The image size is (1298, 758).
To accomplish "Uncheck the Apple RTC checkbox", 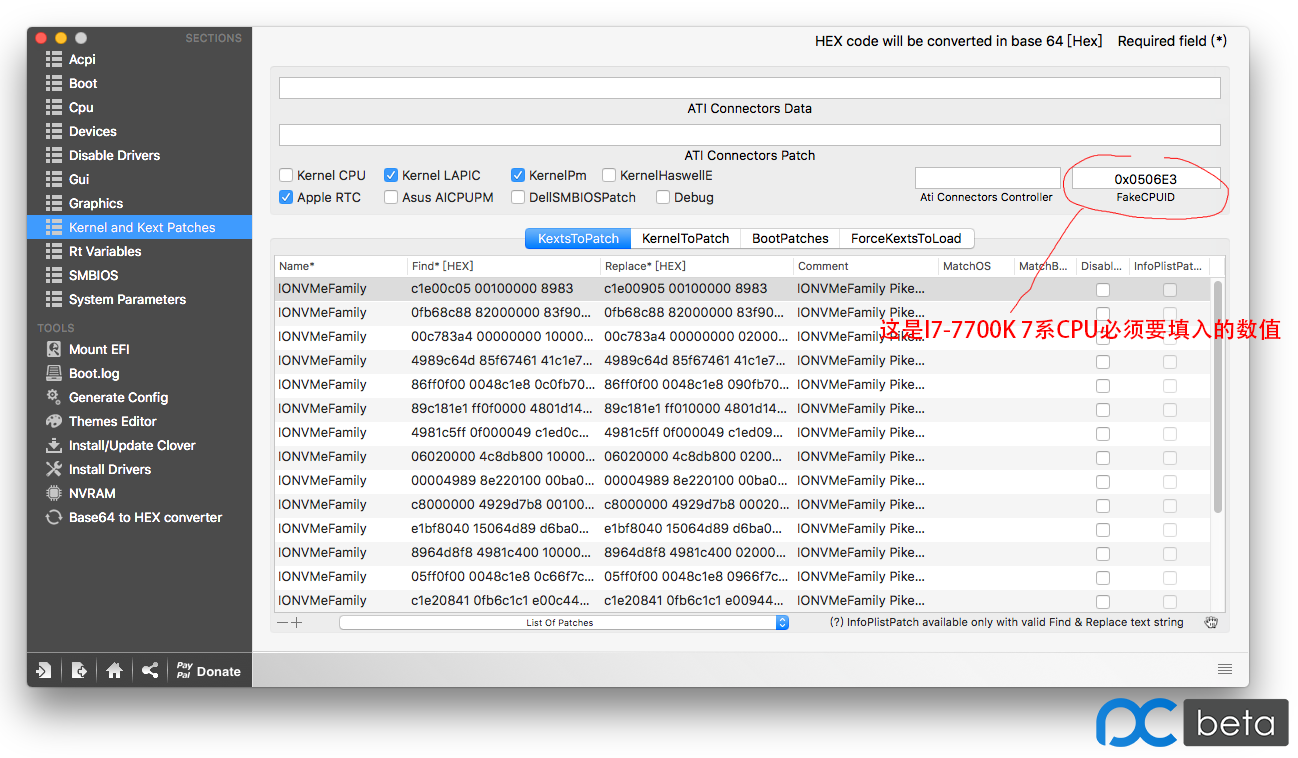I will click(286, 197).
